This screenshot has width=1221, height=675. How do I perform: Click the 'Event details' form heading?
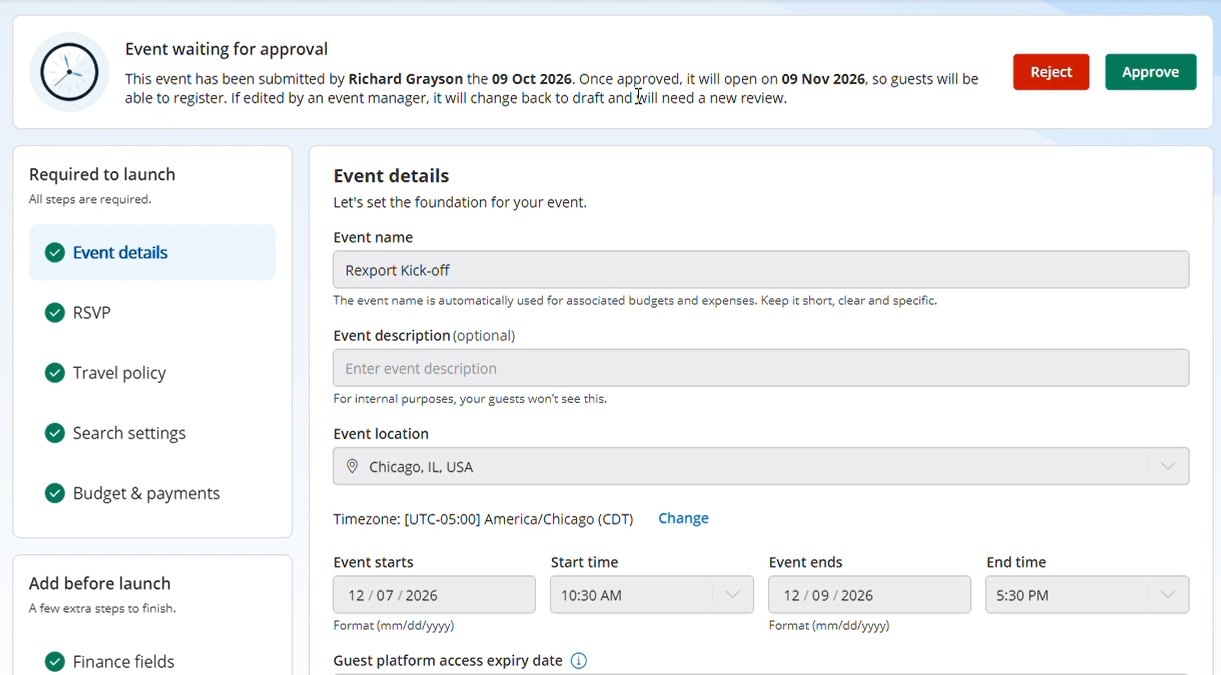point(391,176)
